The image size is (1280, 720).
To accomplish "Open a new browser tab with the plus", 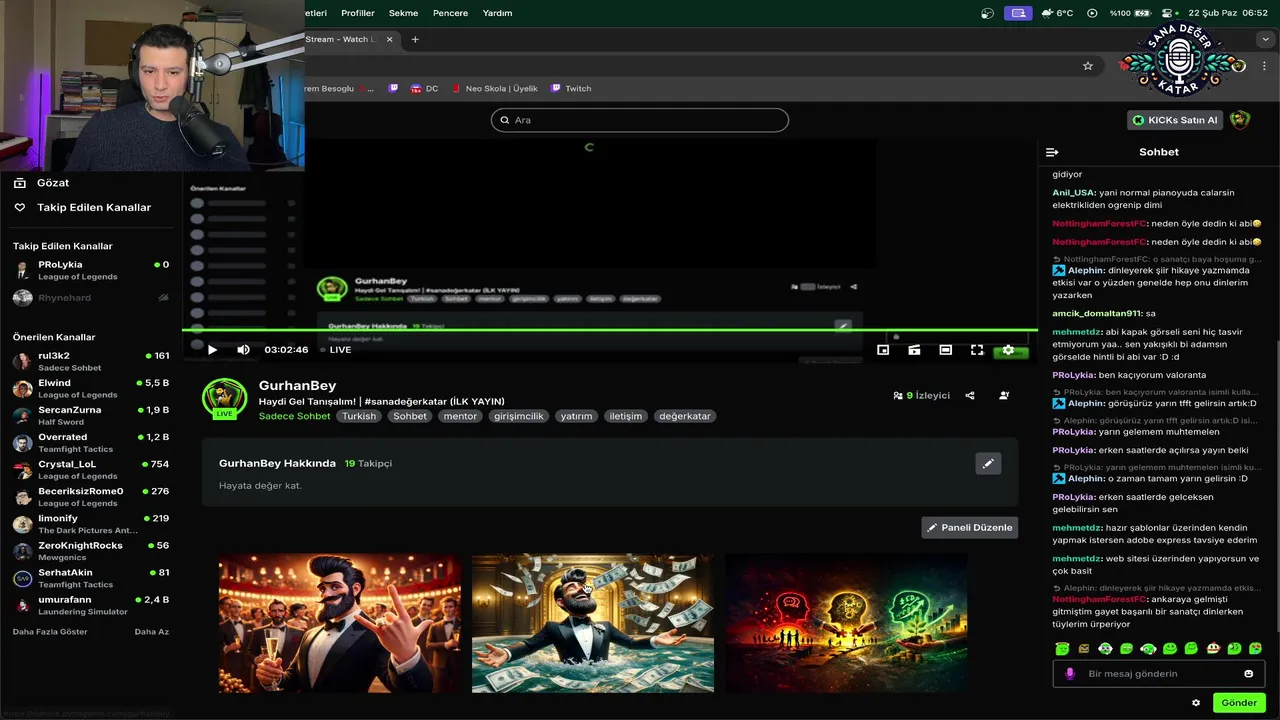I will 415,39.
